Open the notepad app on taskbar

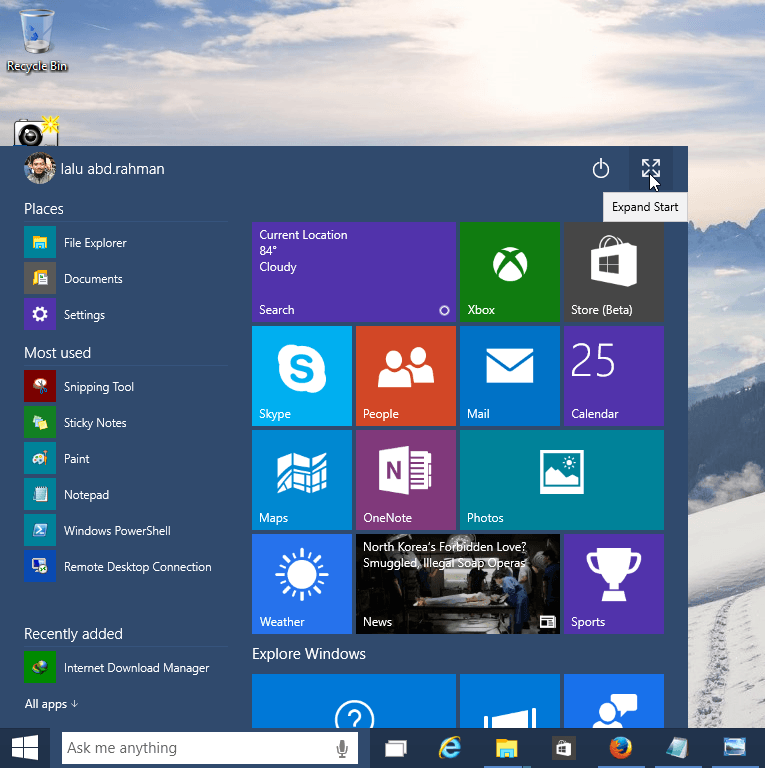point(678,748)
